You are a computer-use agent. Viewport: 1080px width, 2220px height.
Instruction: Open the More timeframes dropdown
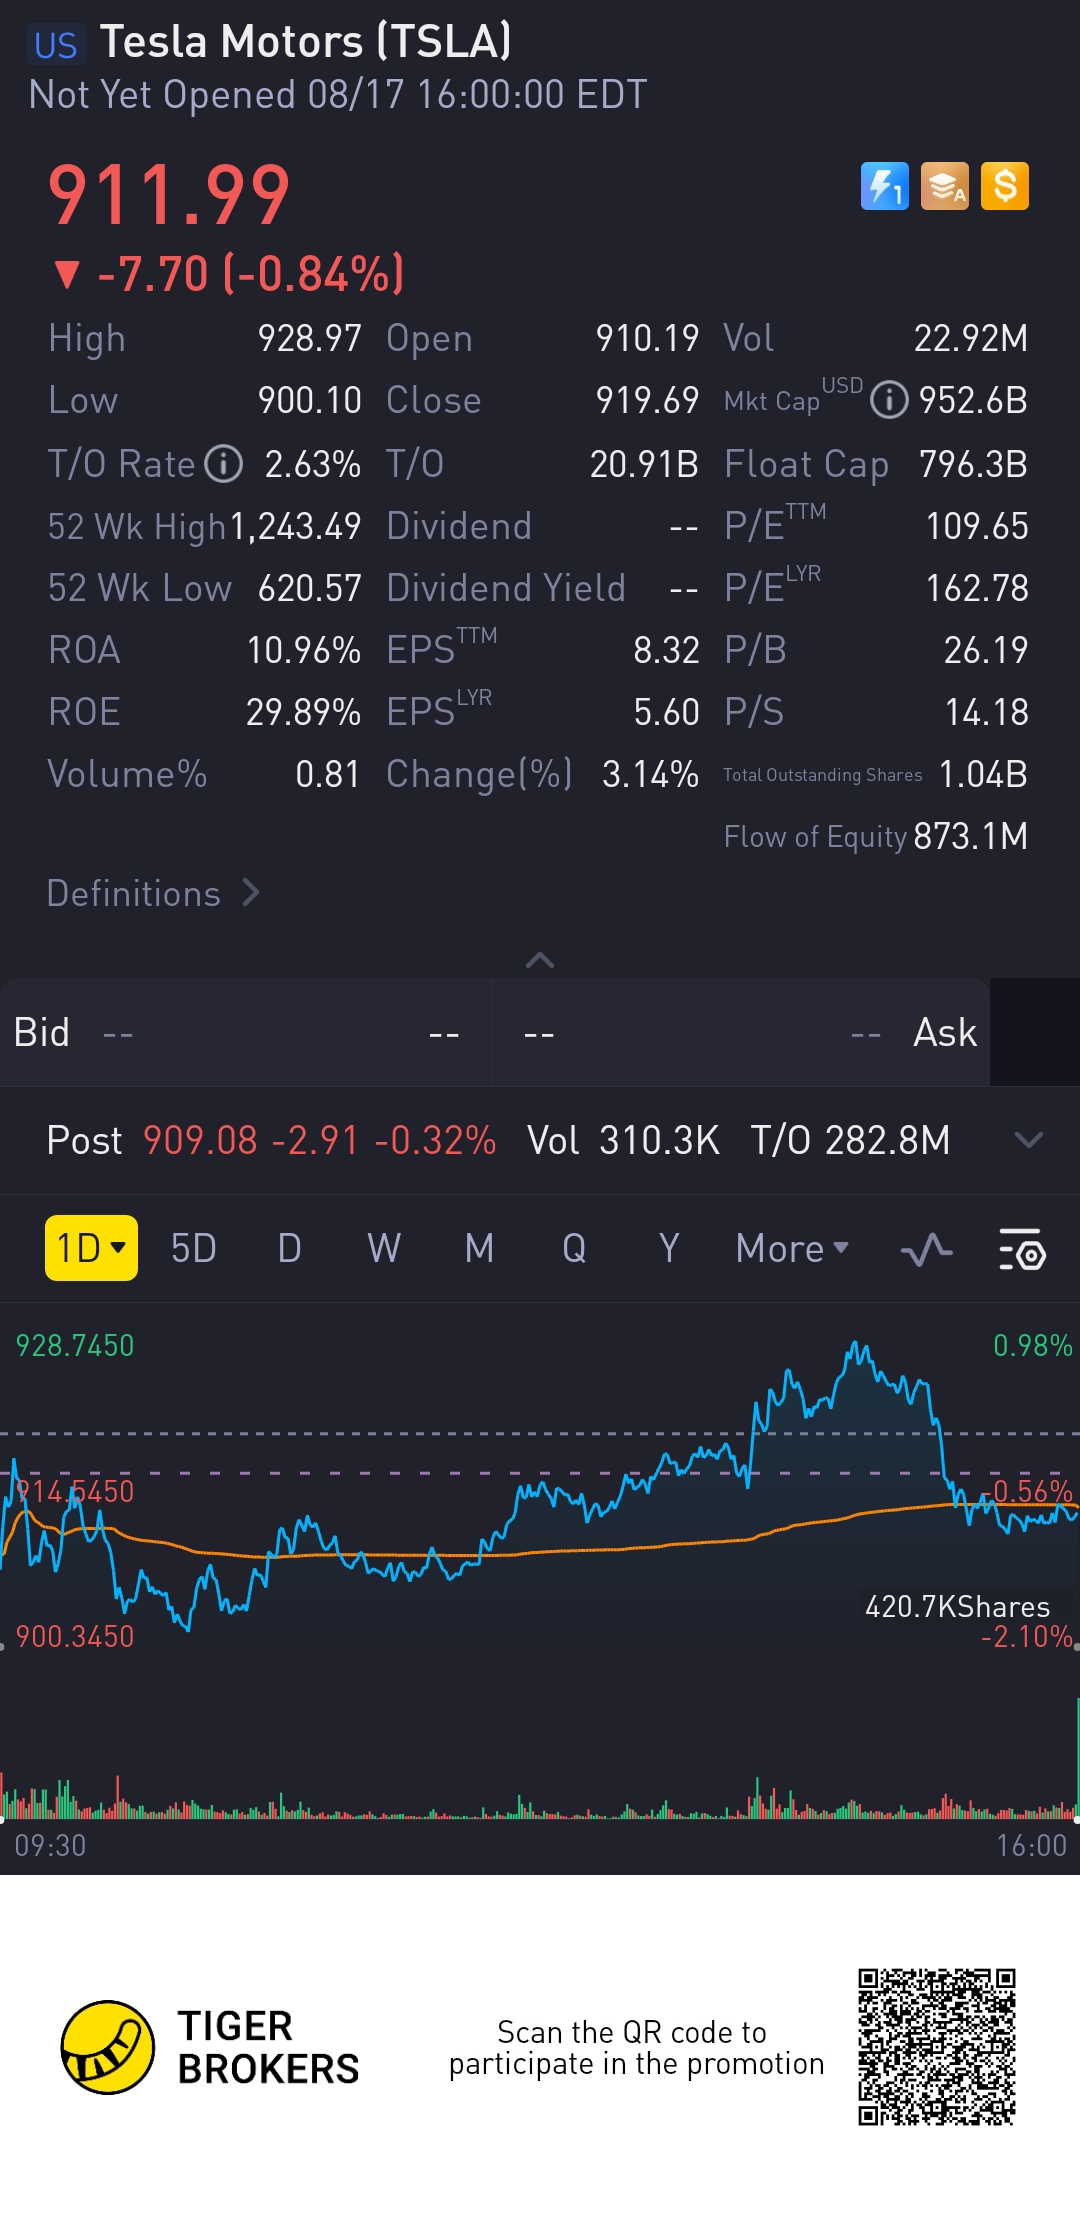792,1249
